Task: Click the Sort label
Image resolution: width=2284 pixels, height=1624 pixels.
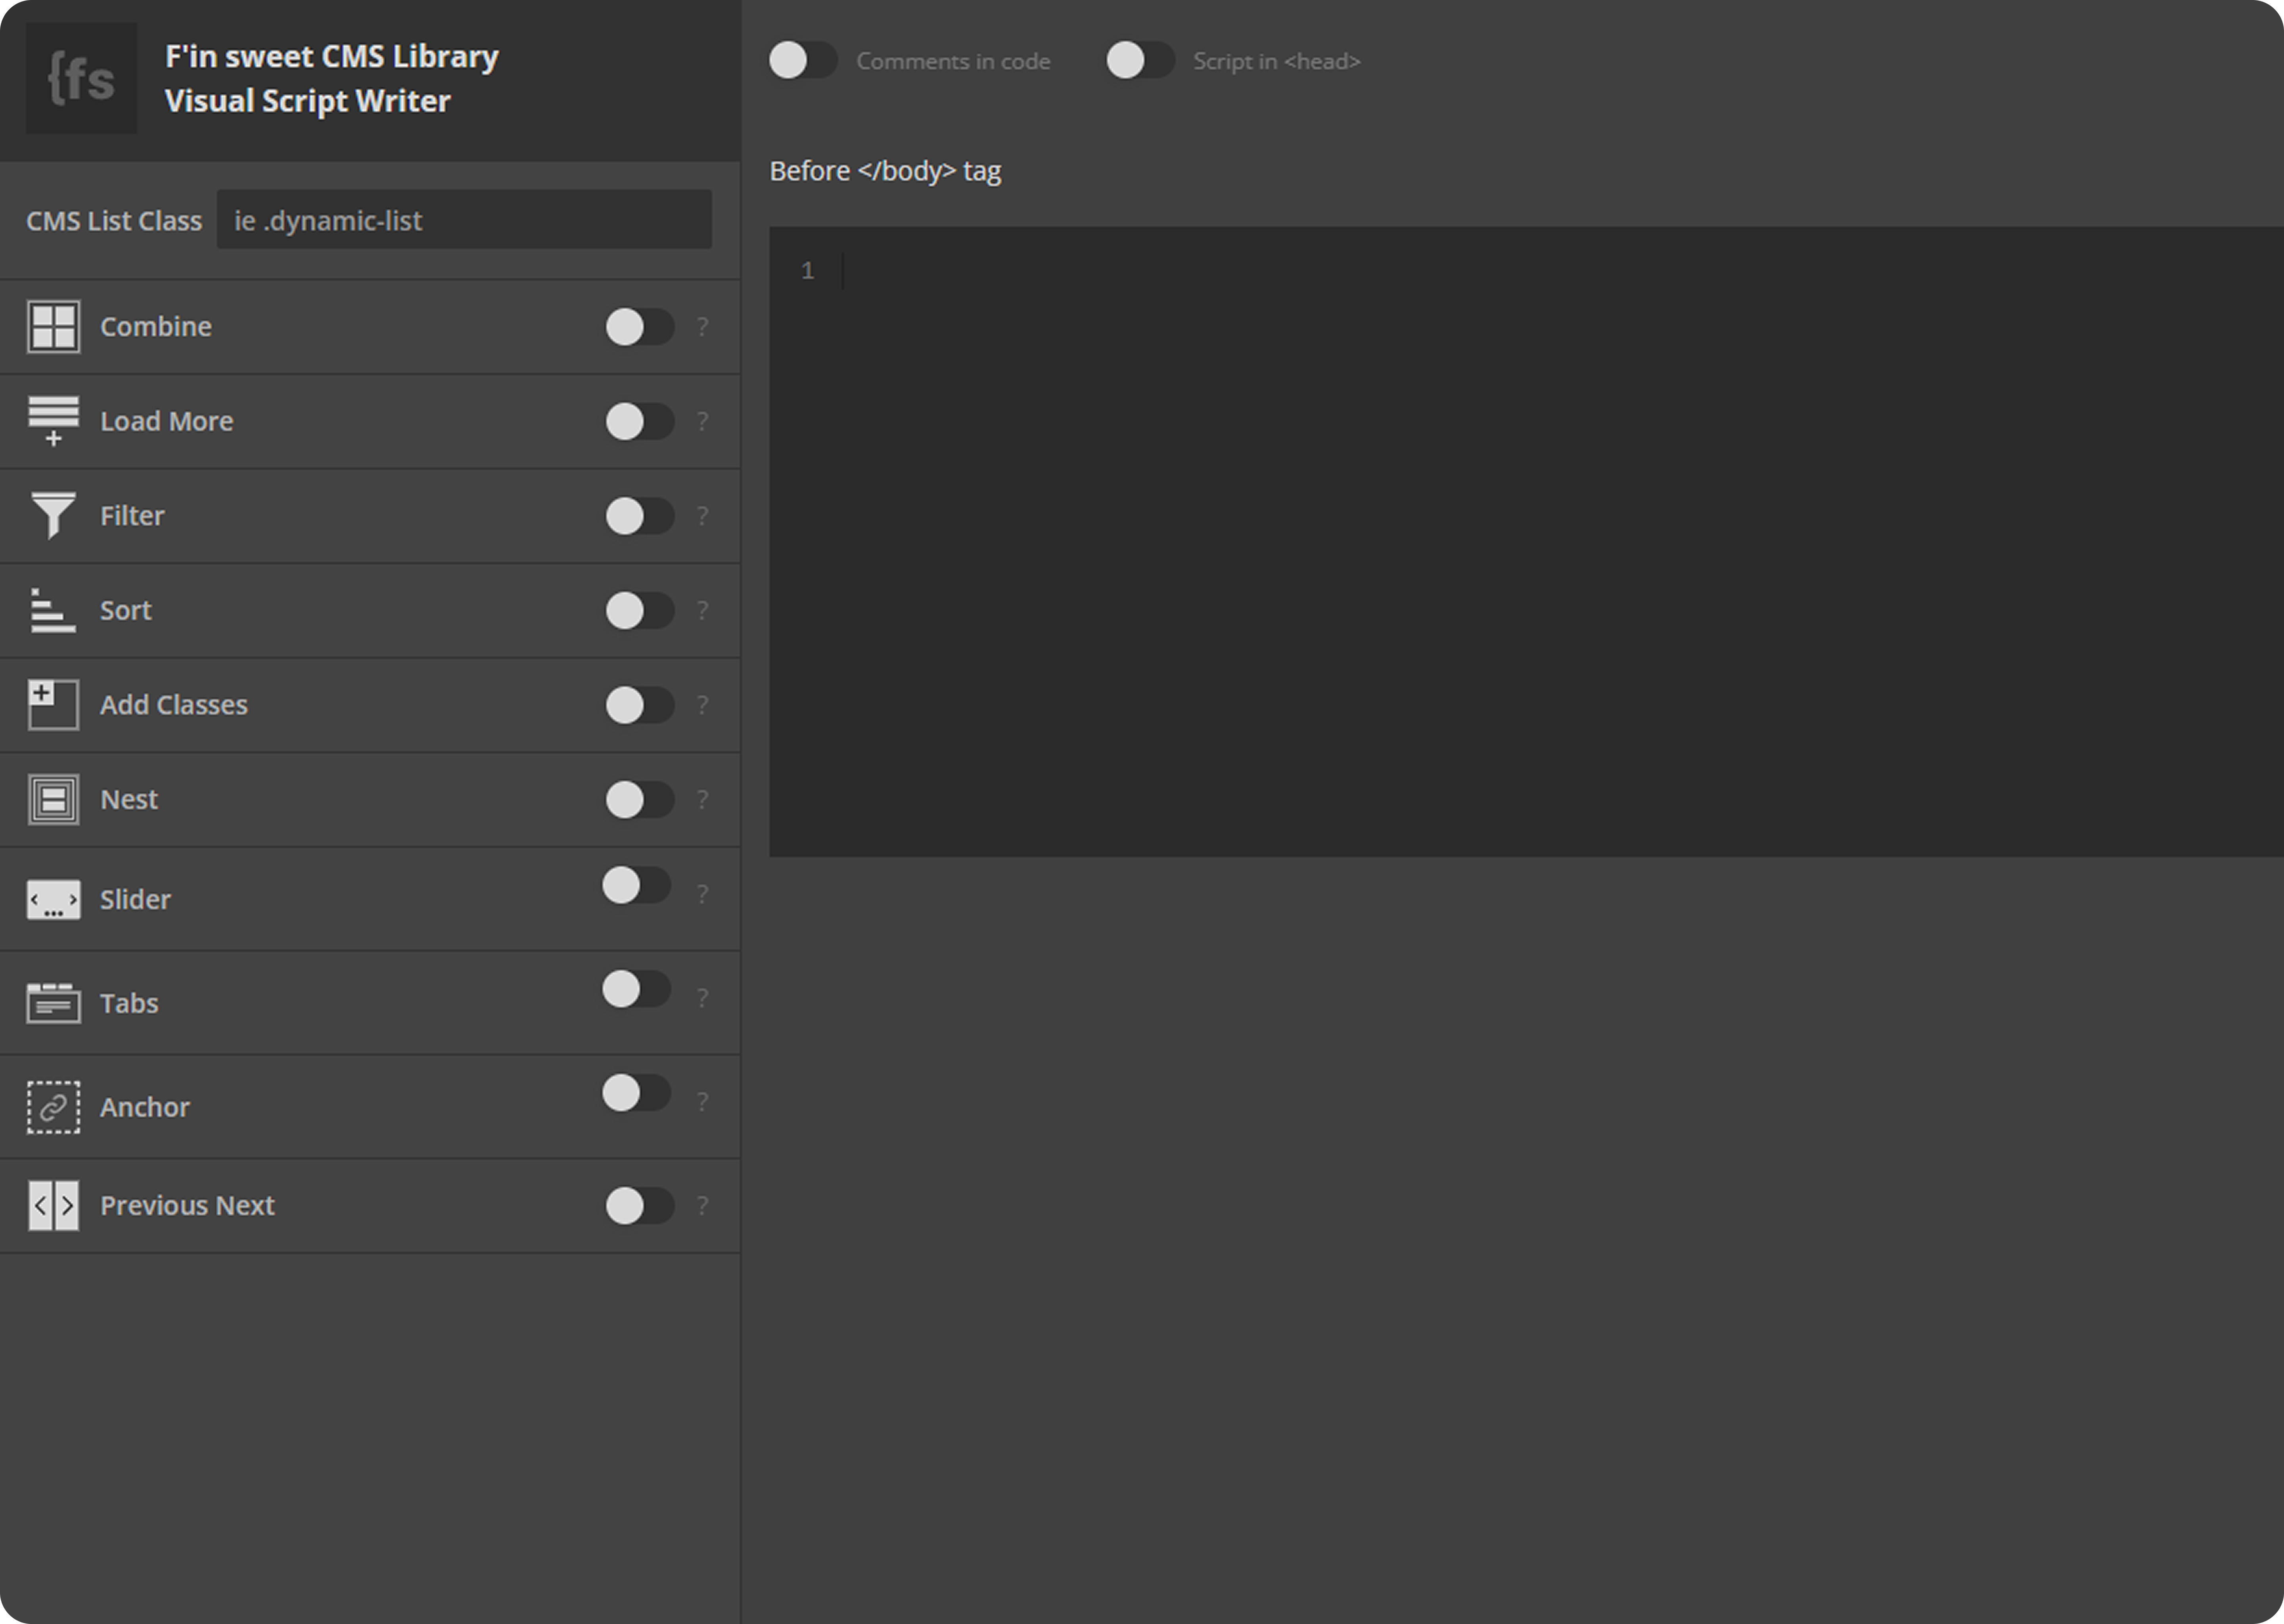Action: 126,610
